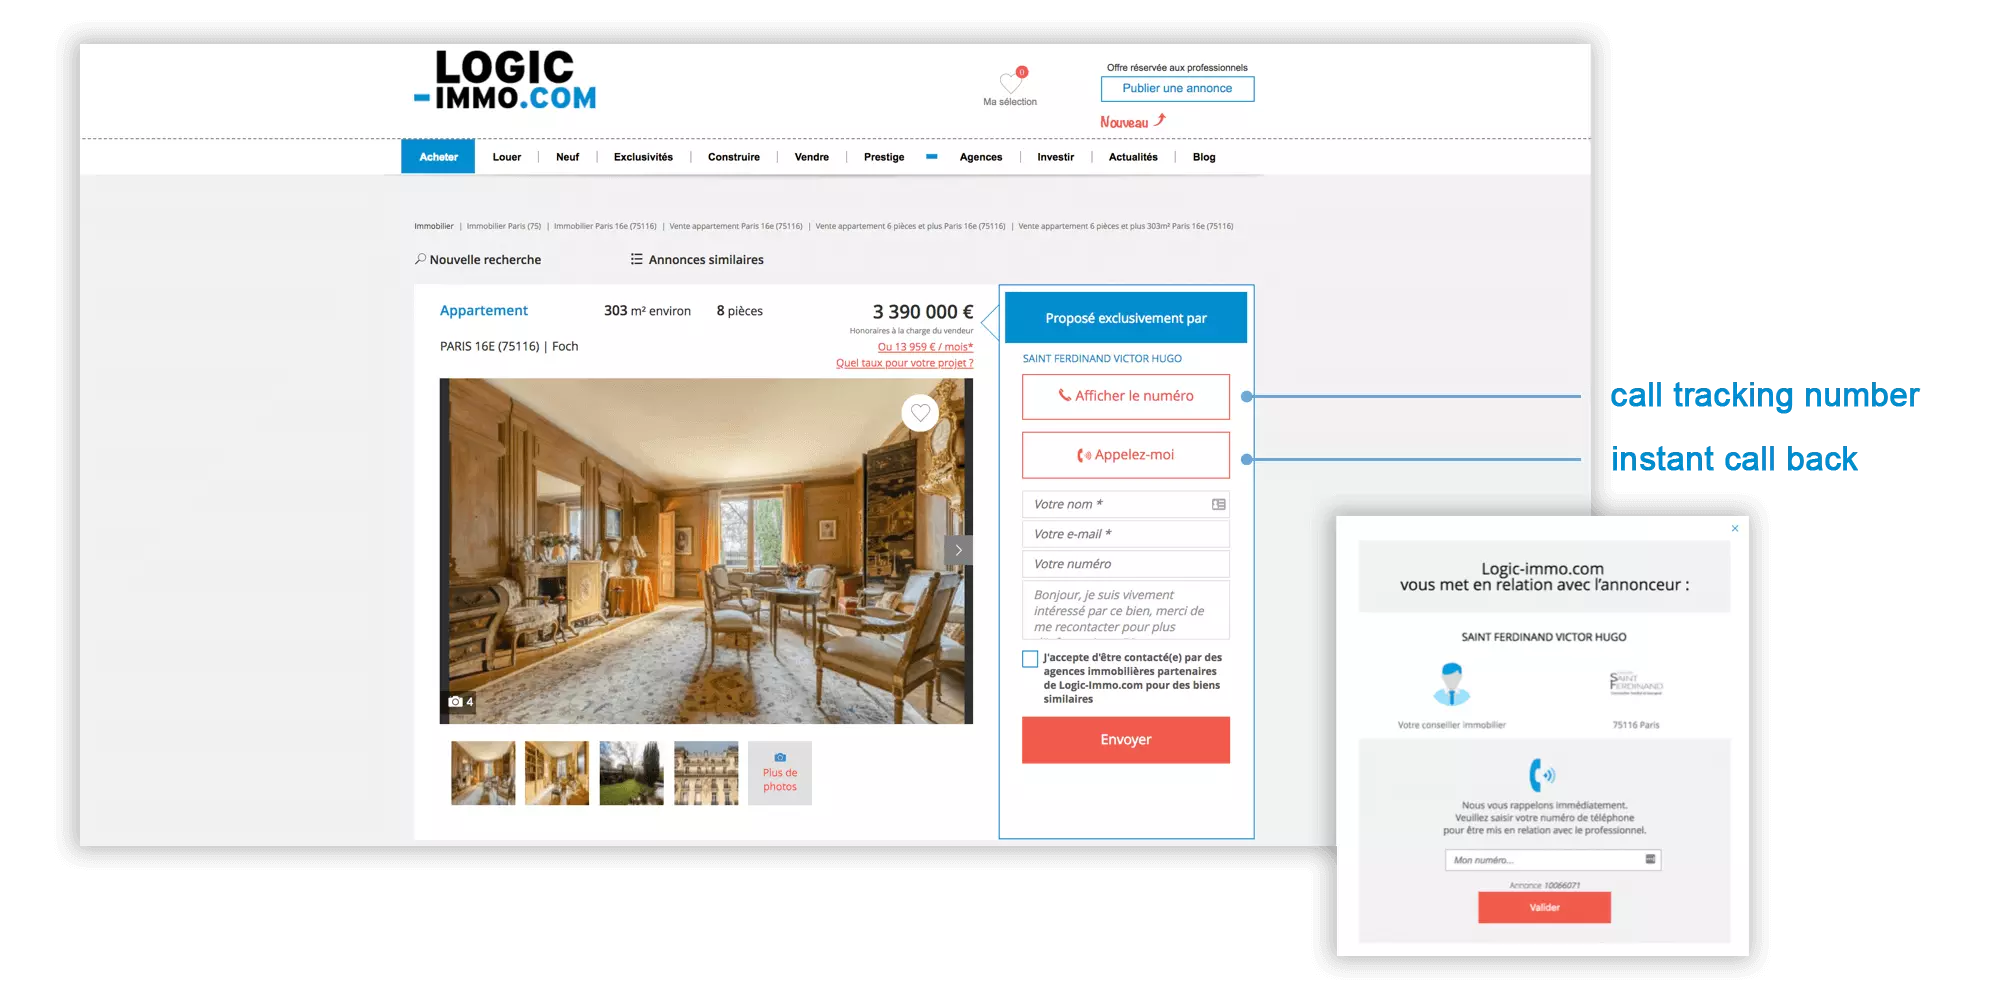
Task: Open the Prestige menu item
Action: coord(884,157)
